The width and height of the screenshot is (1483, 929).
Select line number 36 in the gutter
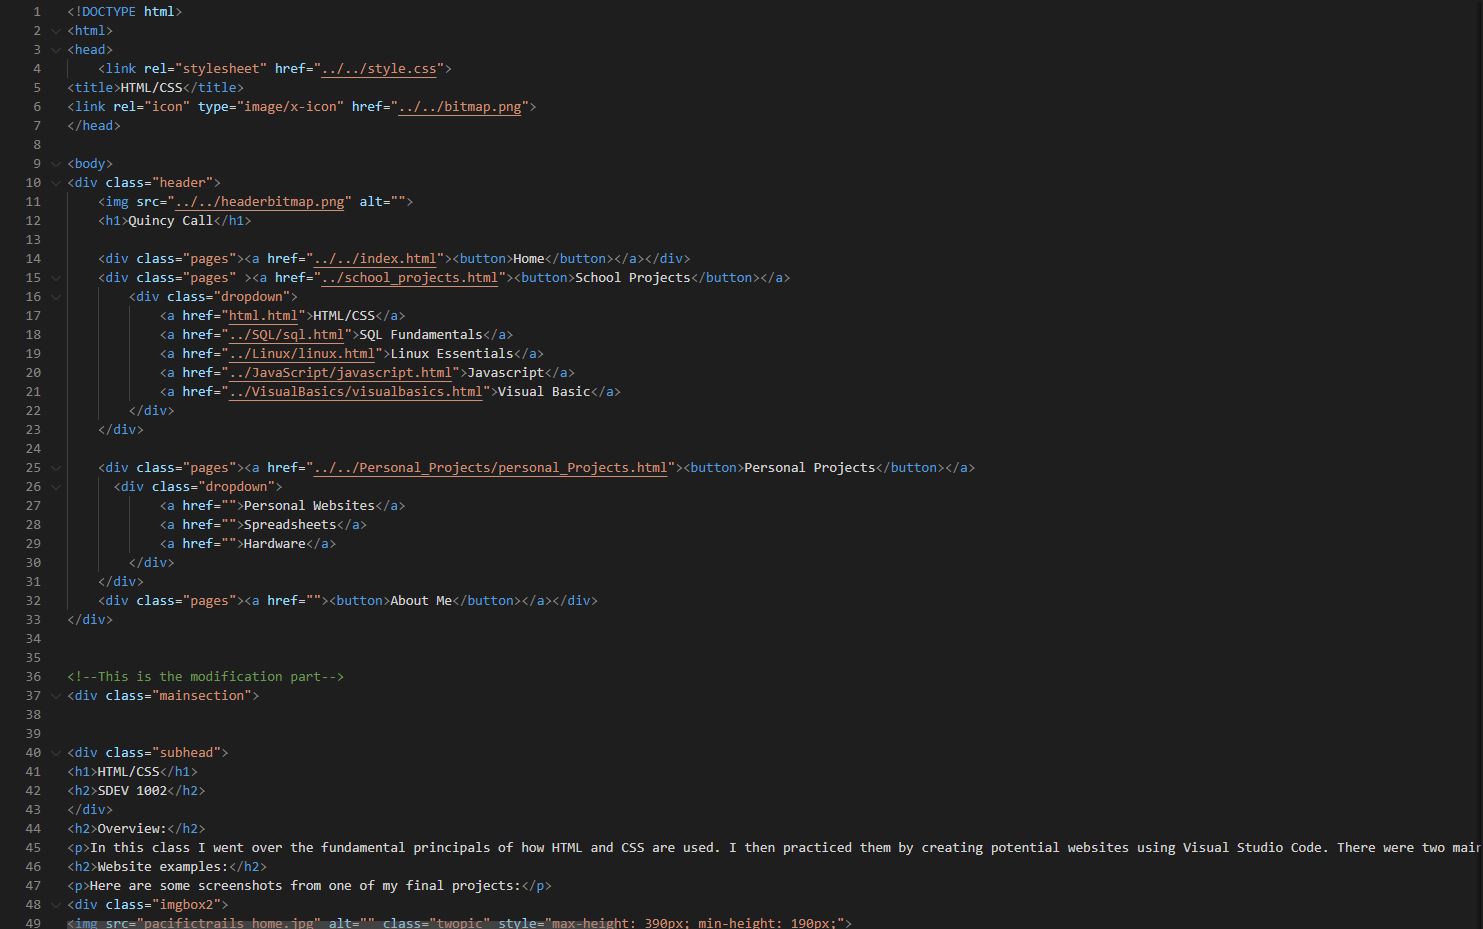click(34, 677)
